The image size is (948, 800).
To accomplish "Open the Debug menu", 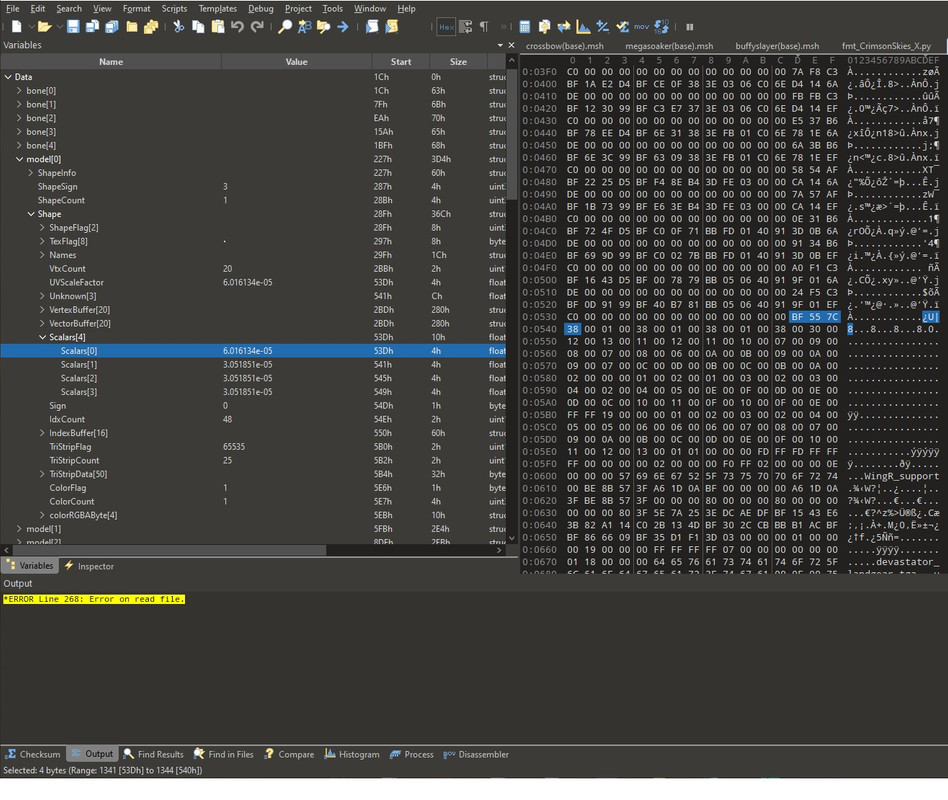I will [261, 8].
